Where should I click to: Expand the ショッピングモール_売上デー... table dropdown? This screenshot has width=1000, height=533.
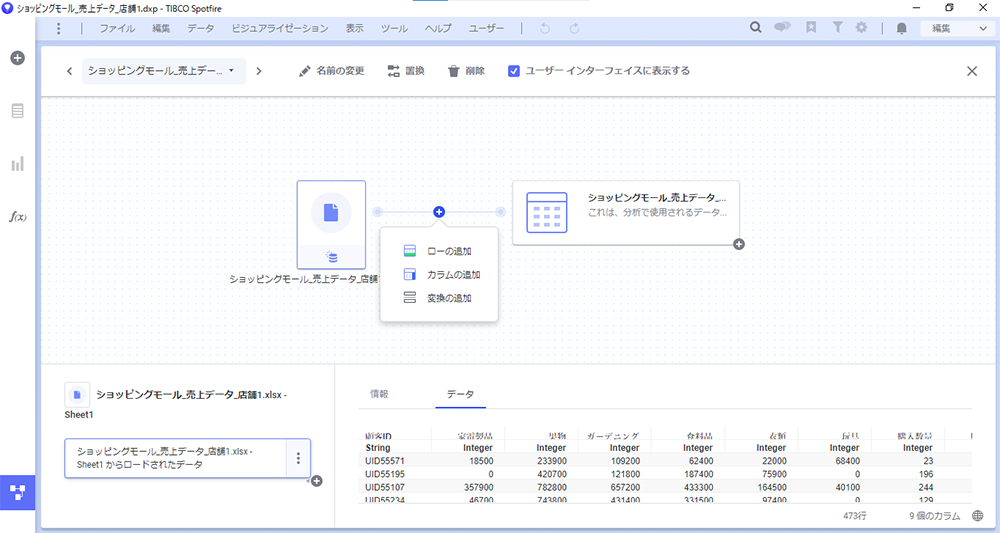pyautogui.click(x=164, y=71)
